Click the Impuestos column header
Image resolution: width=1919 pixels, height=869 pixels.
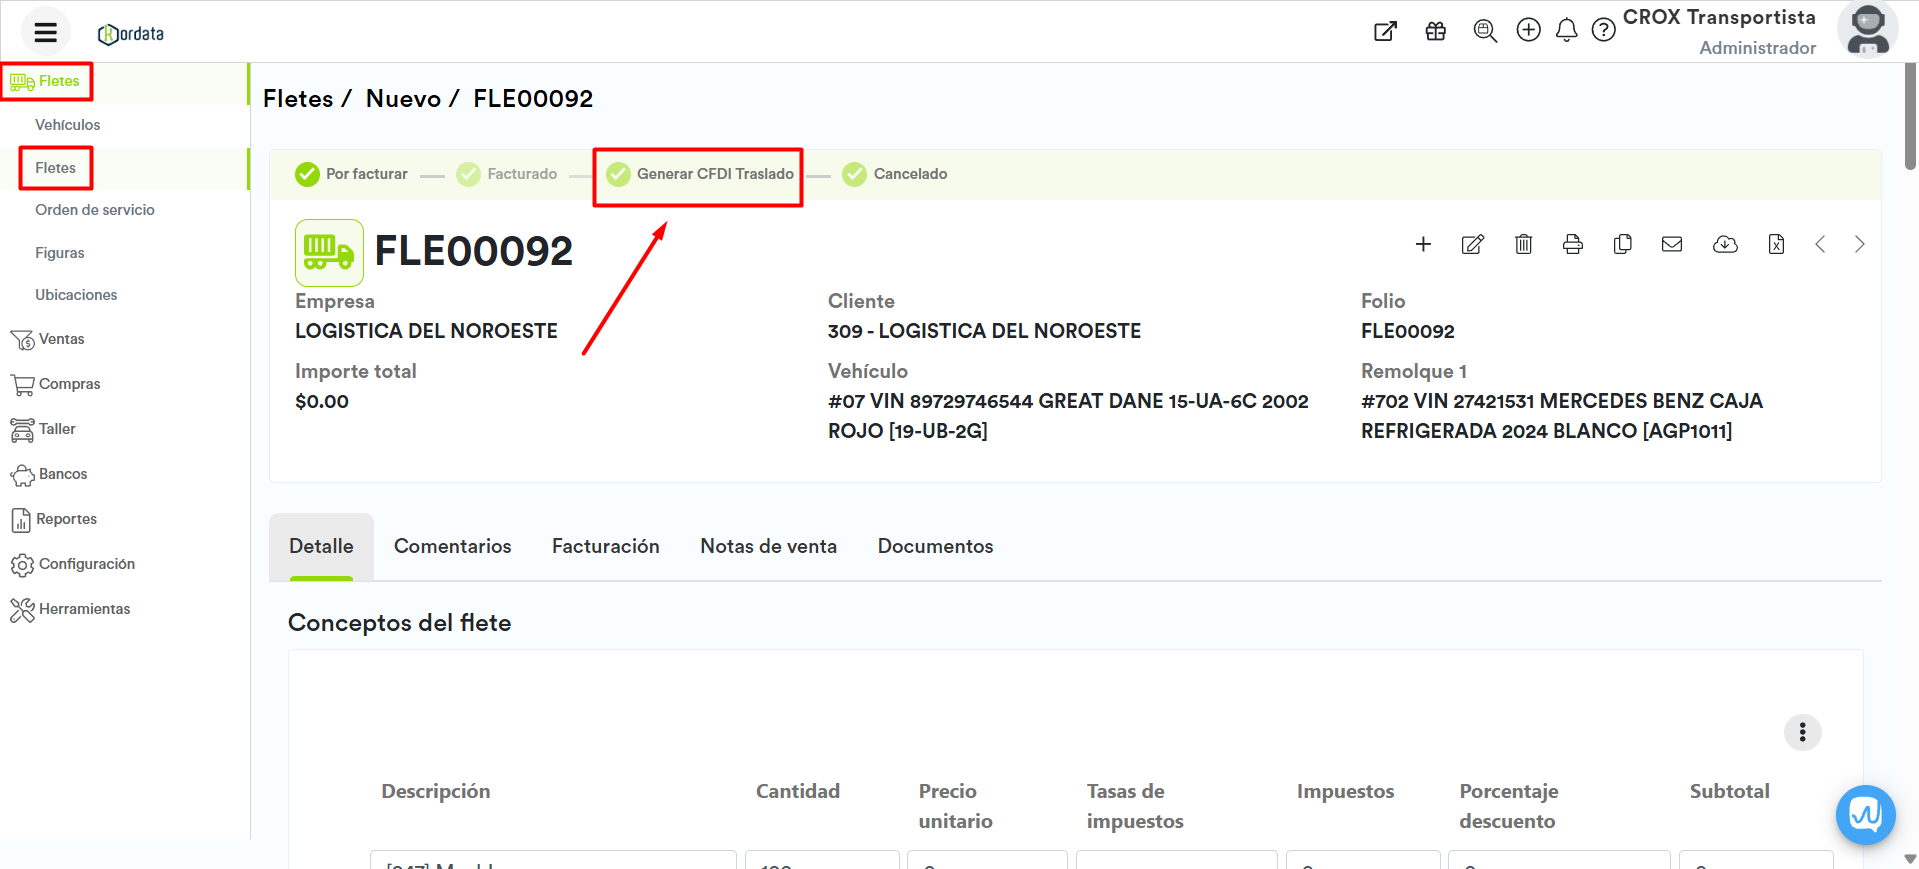coord(1345,791)
